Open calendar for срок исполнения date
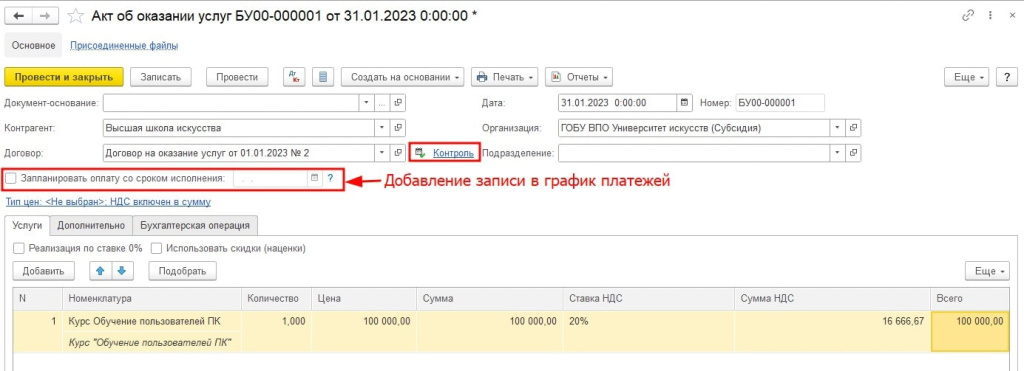The image size is (1024, 371). [314, 178]
